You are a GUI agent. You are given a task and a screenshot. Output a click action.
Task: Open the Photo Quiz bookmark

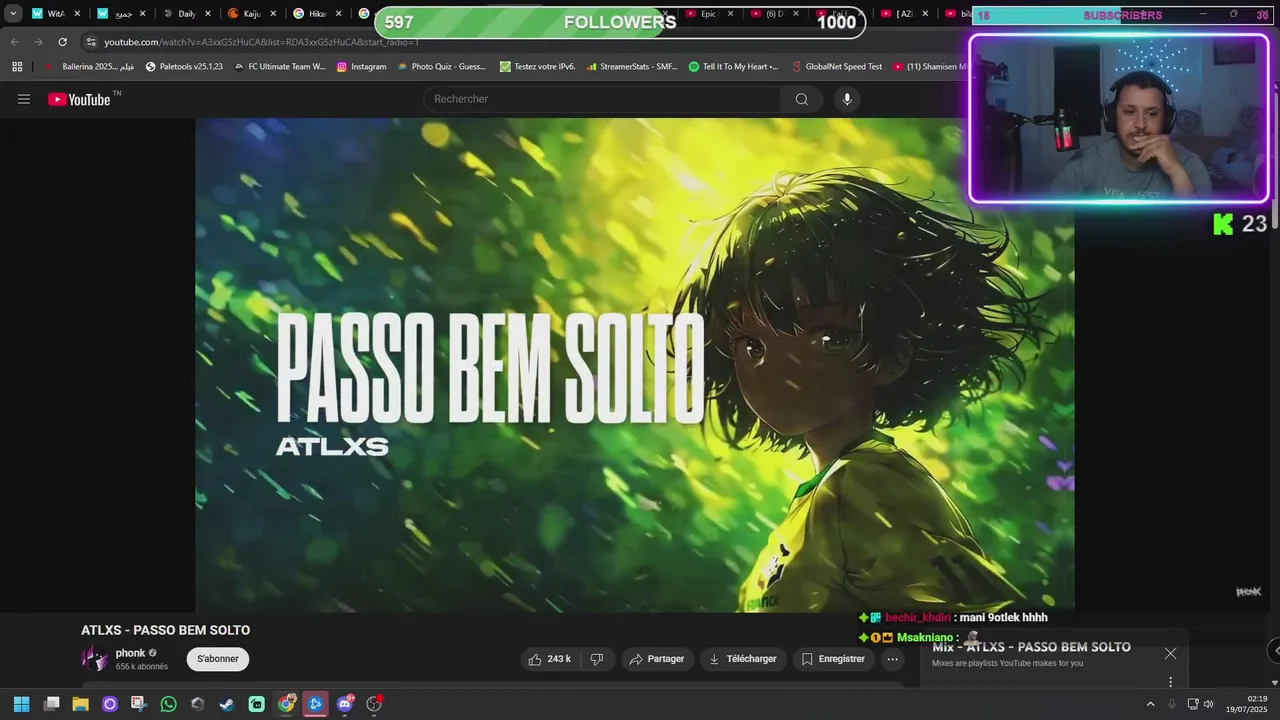pyautogui.click(x=441, y=67)
